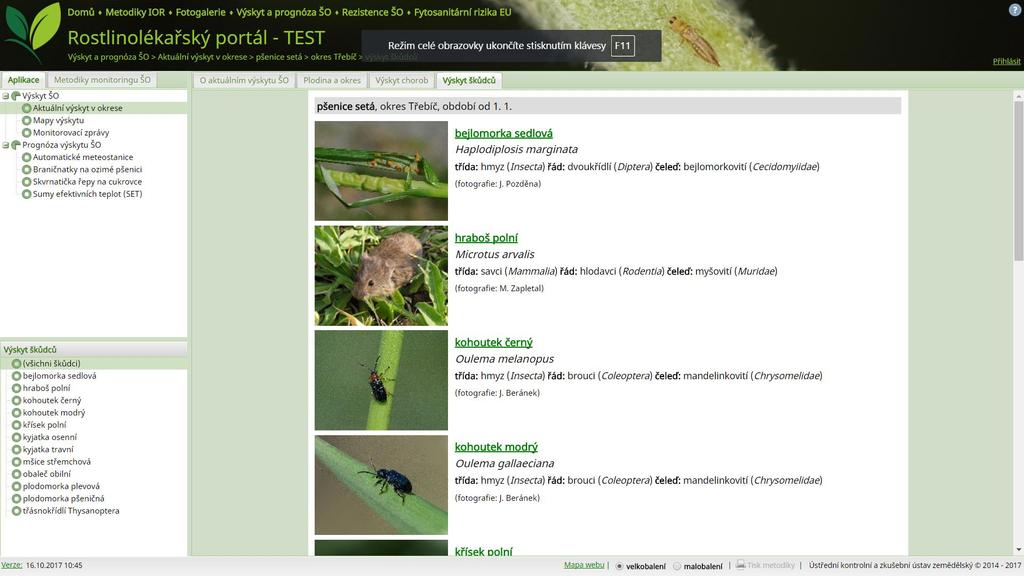Open the Plodina a okres tab
Image resolution: width=1024 pixels, height=576 pixels.
pyautogui.click(x=332, y=80)
